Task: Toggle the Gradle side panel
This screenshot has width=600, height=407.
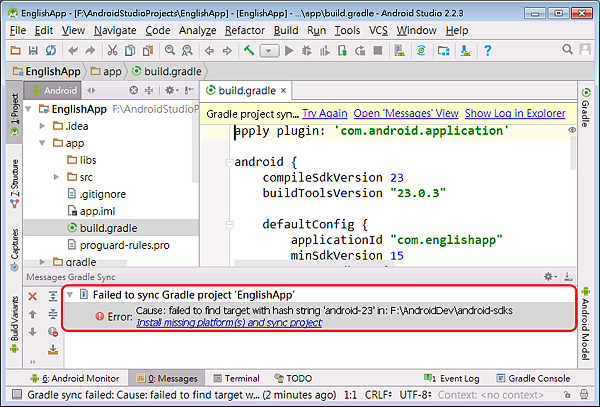Action: tap(585, 107)
